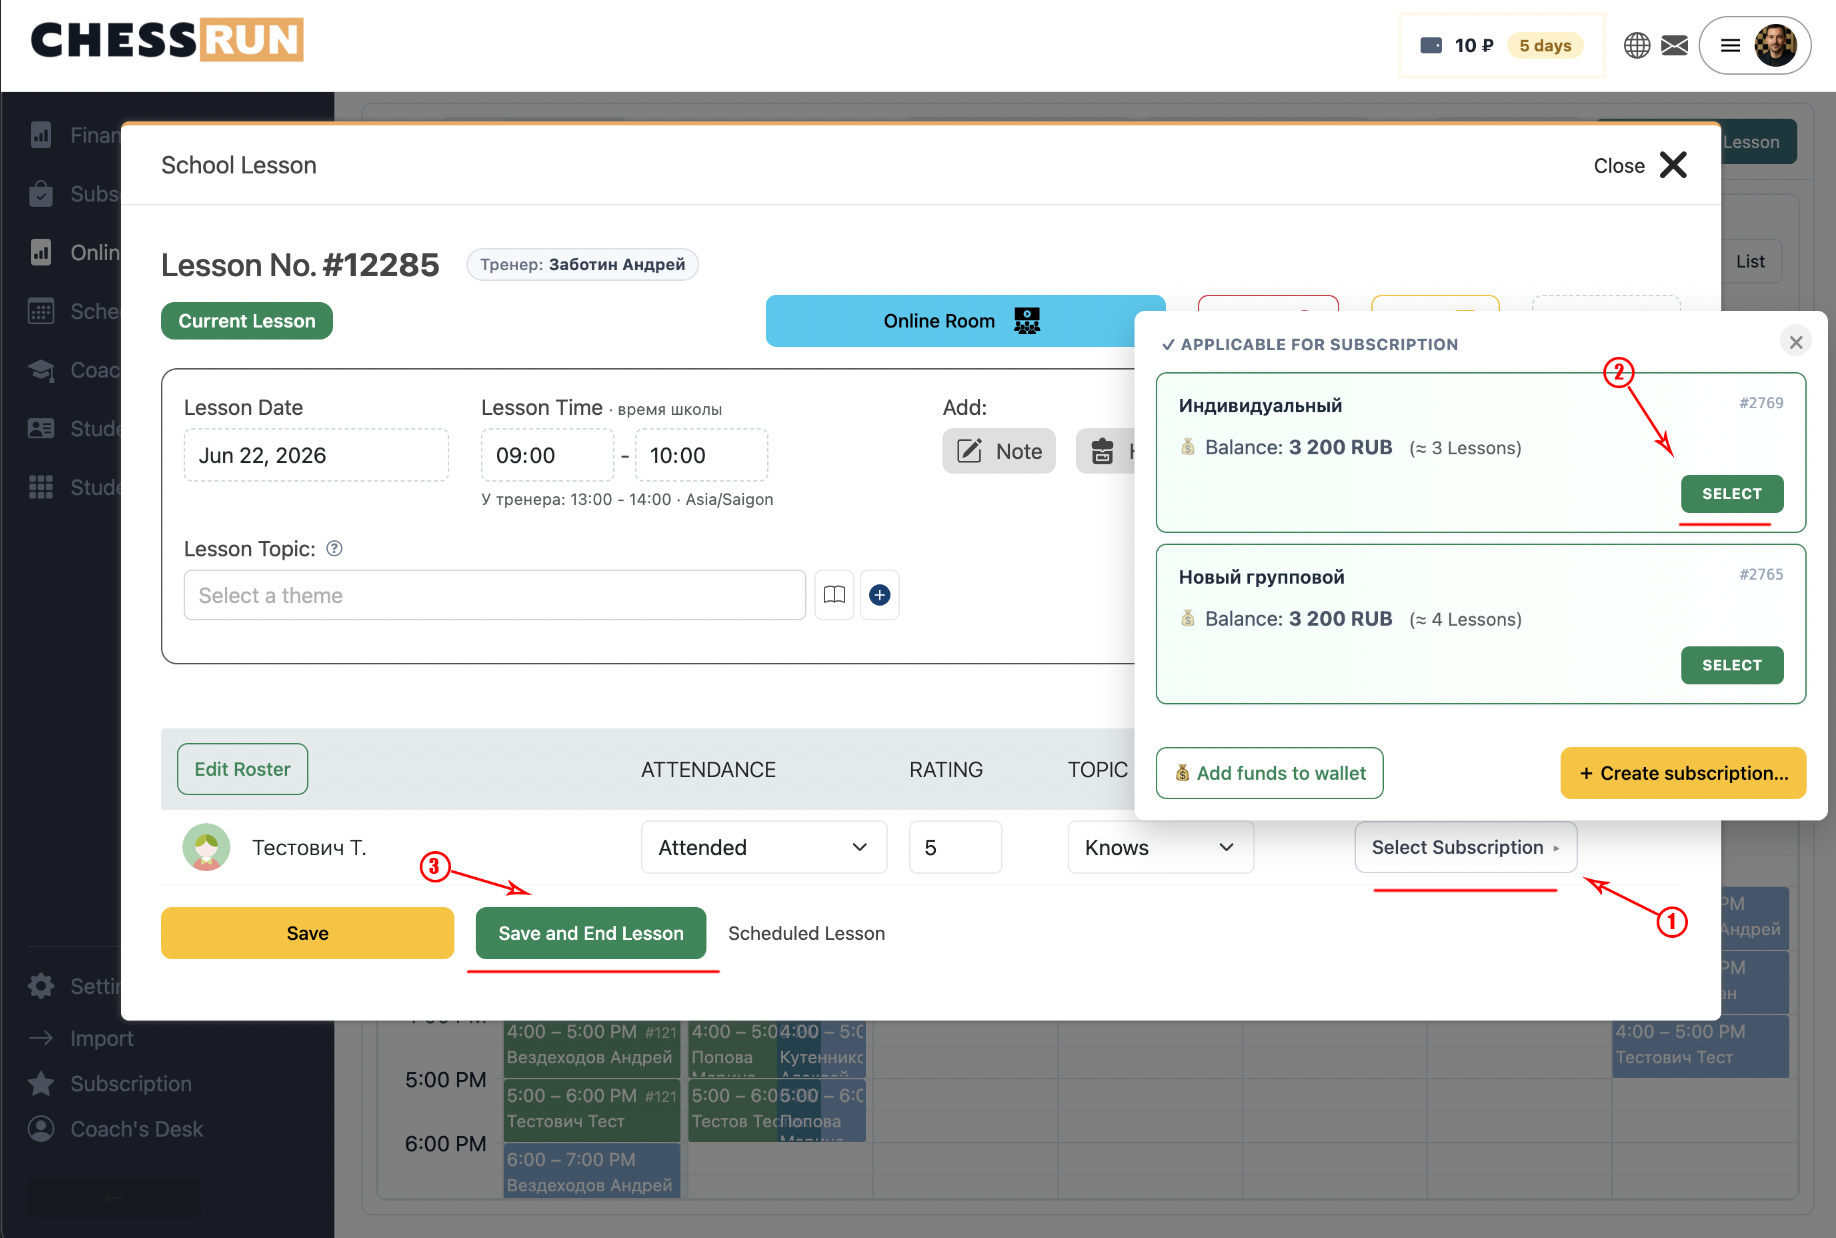Image resolution: width=1836 pixels, height=1238 pixels.
Task: Open the language globe icon
Action: [x=1637, y=45]
